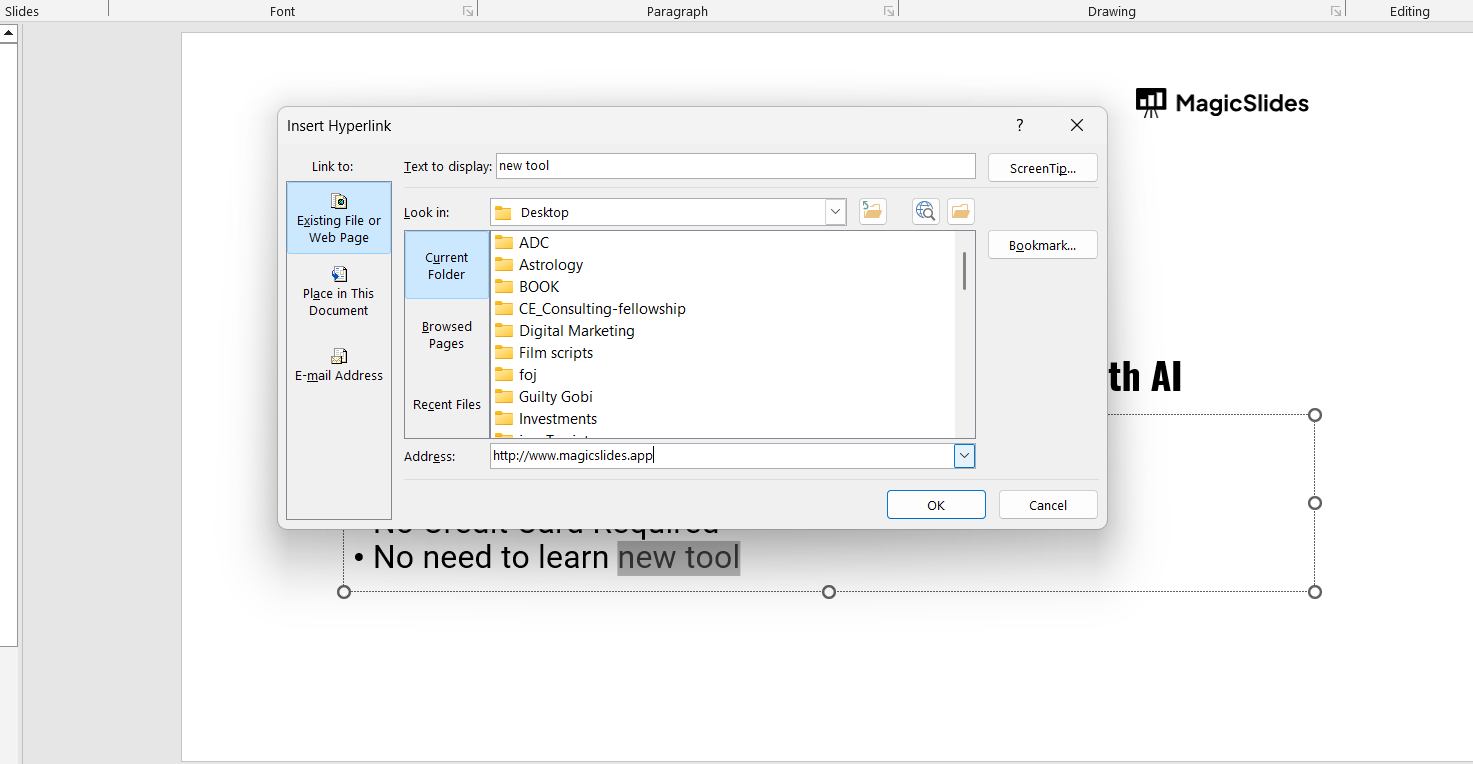Select the Astrology folder
The width and height of the screenshot is (1473, 764).
(539, 265)
